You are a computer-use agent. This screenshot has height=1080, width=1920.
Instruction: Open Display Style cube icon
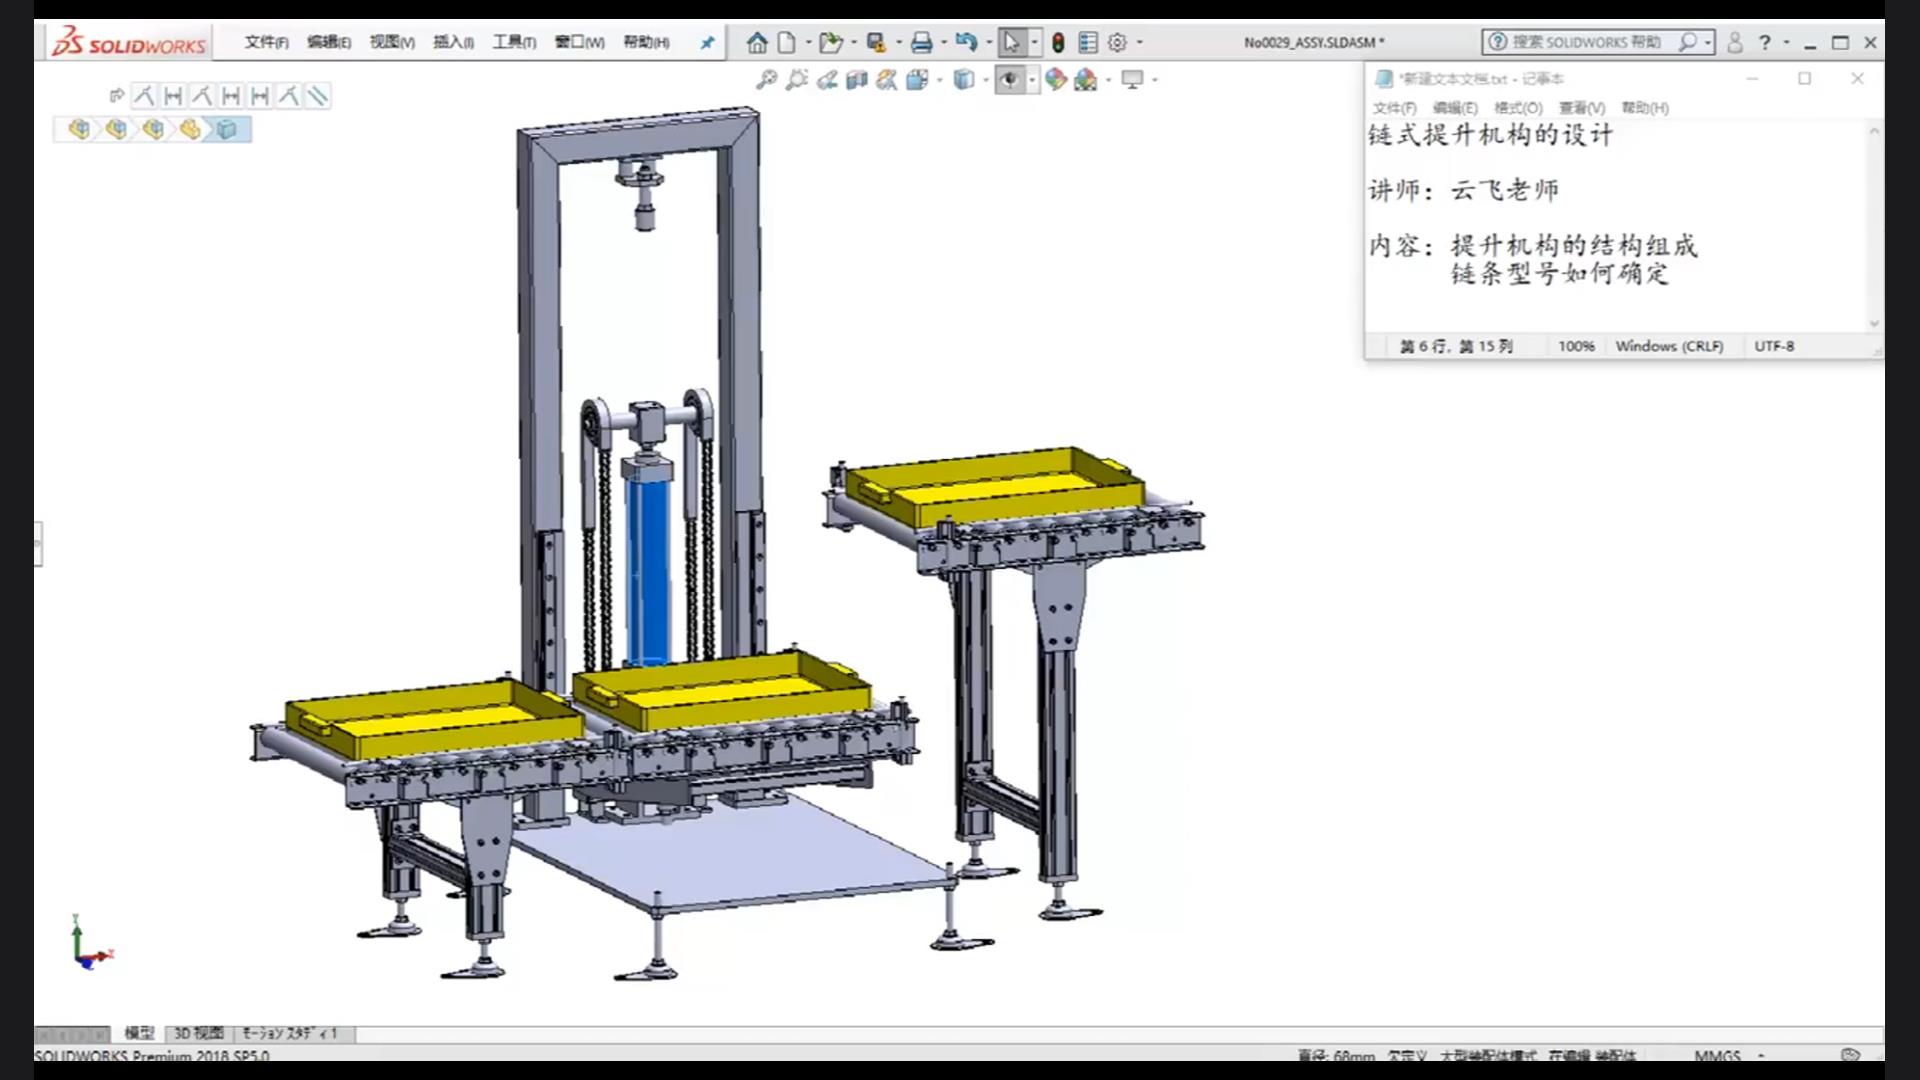[x=963, y=79]
